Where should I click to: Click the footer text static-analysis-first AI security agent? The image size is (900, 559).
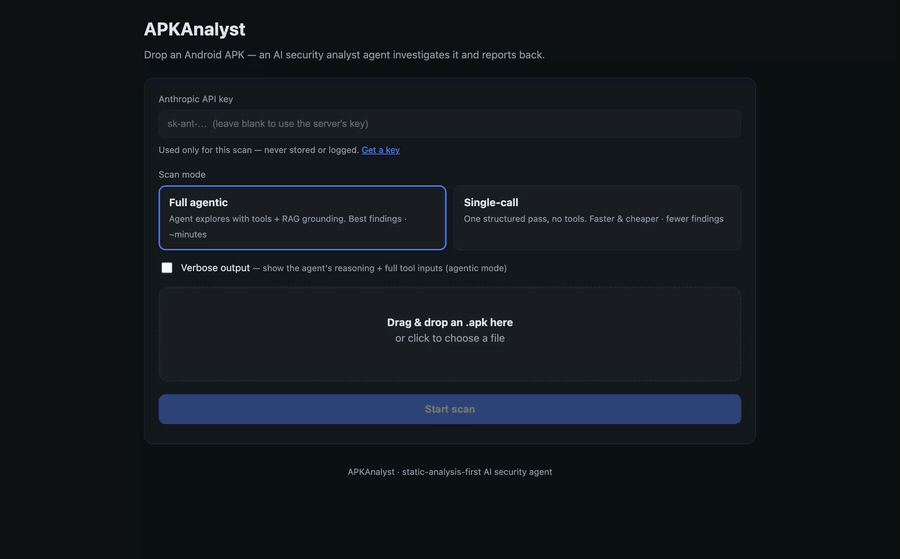click(477, 472)
